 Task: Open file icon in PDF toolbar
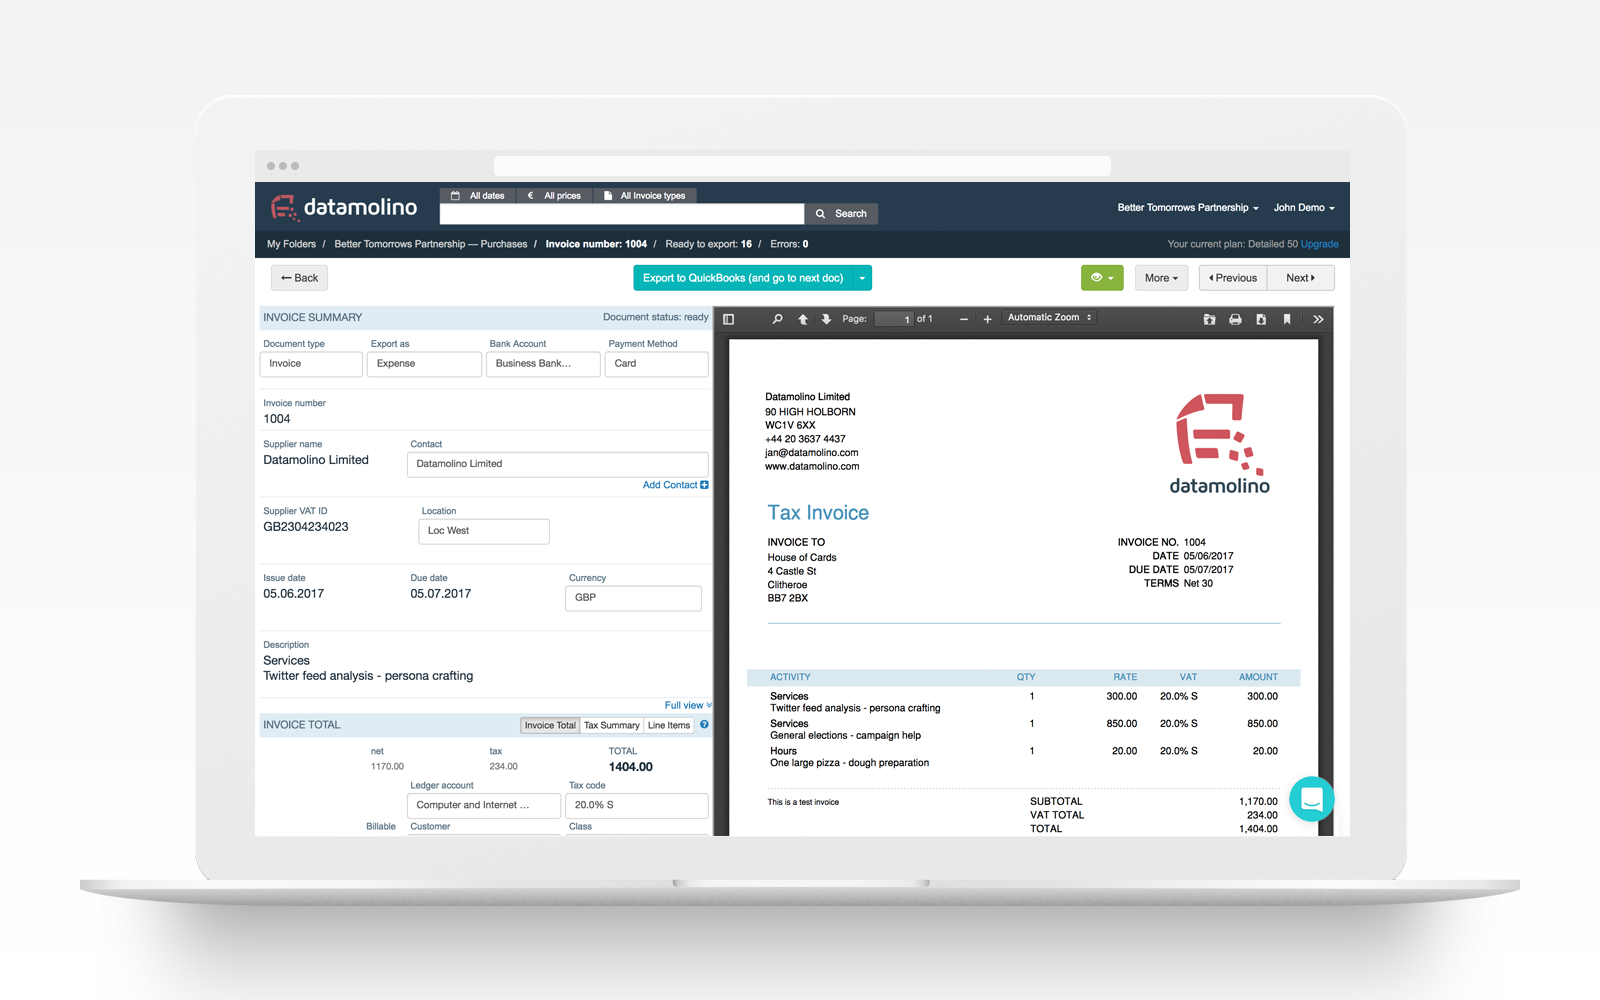click(1209, 319)
